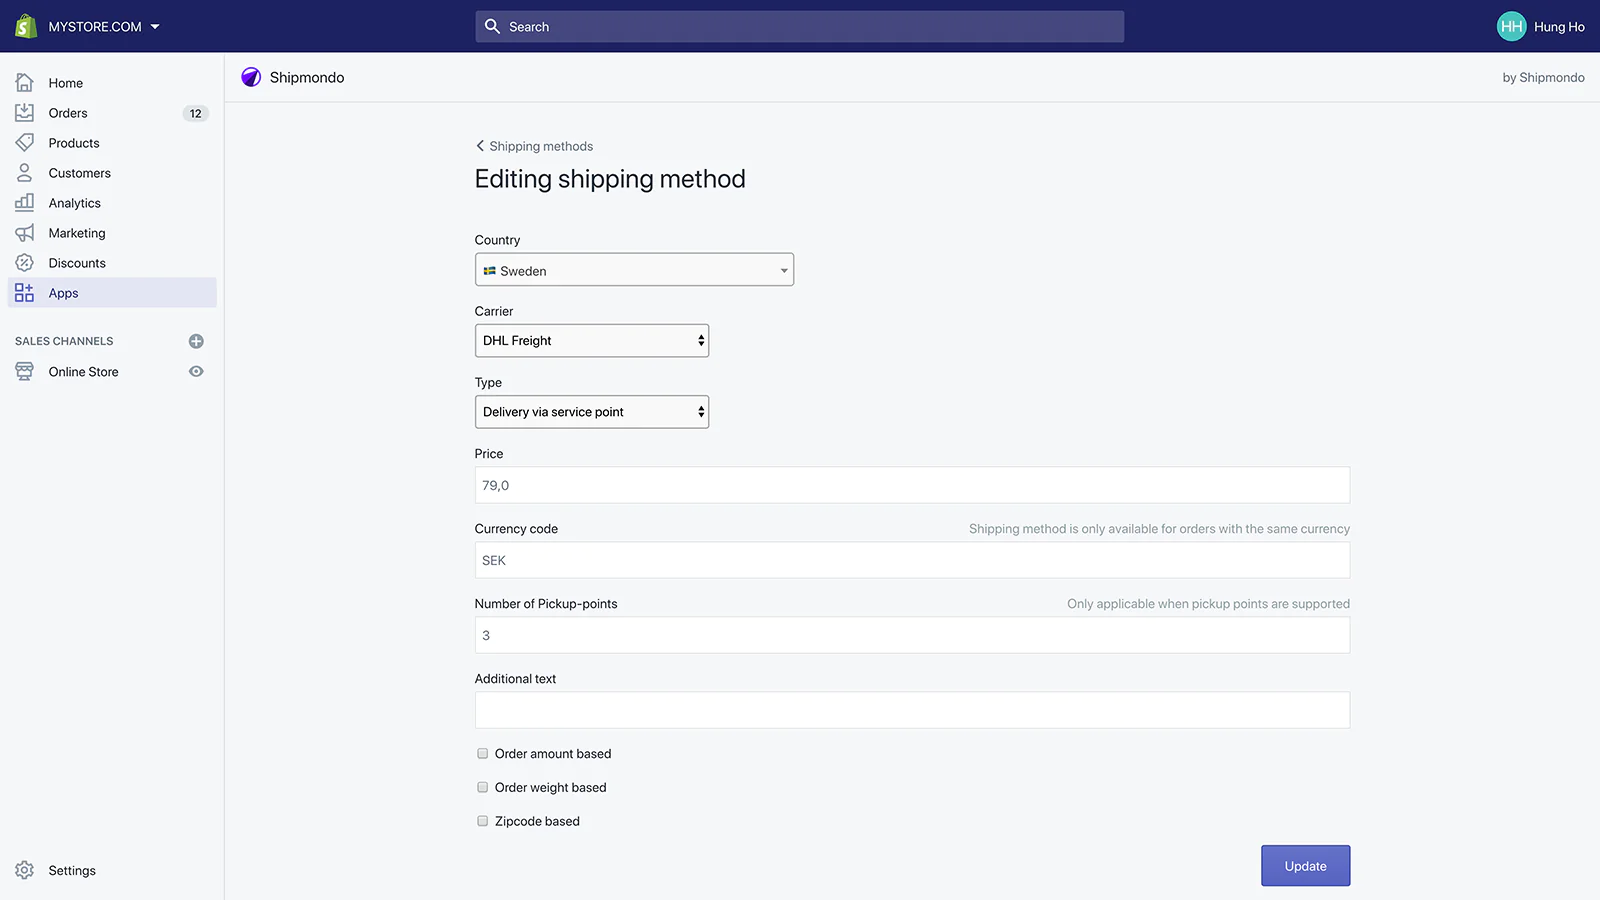View online store via eye icon
This screenshot has height=900, width=1600.
196,371
